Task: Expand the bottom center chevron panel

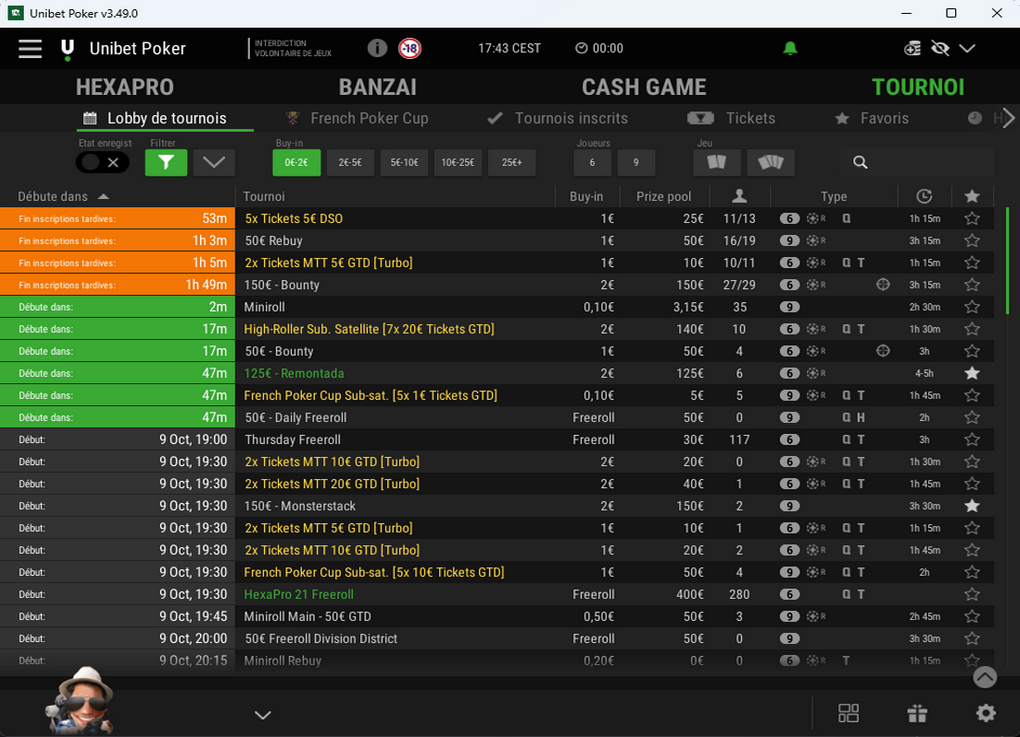Action: point(262,715)
